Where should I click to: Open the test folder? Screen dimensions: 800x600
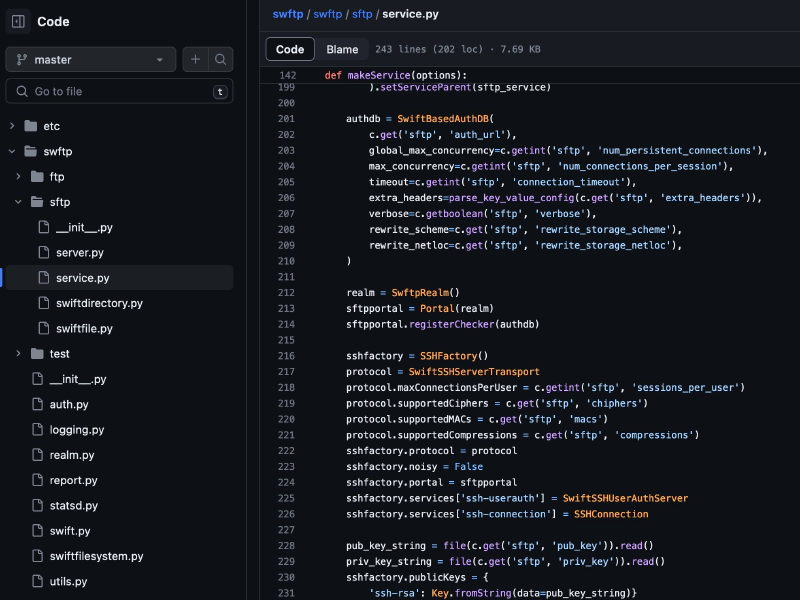click(x=59, y=354)
